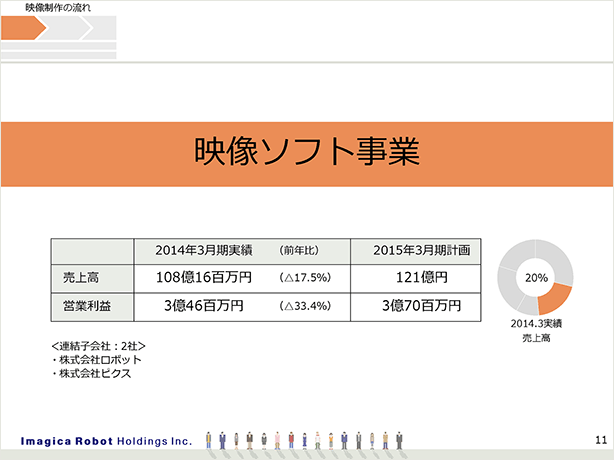Viewport: 614px width, 460px height.
Task: Click the chart caption 2014.3実績
Action: 536,323
